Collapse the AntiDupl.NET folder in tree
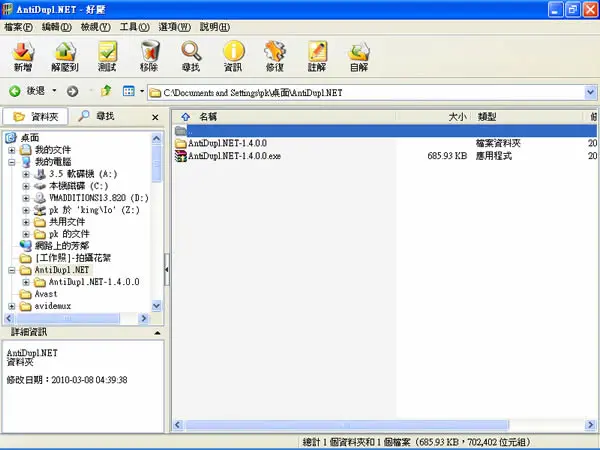Viewport: 600px width, 450px height. (x=12, y=270)
